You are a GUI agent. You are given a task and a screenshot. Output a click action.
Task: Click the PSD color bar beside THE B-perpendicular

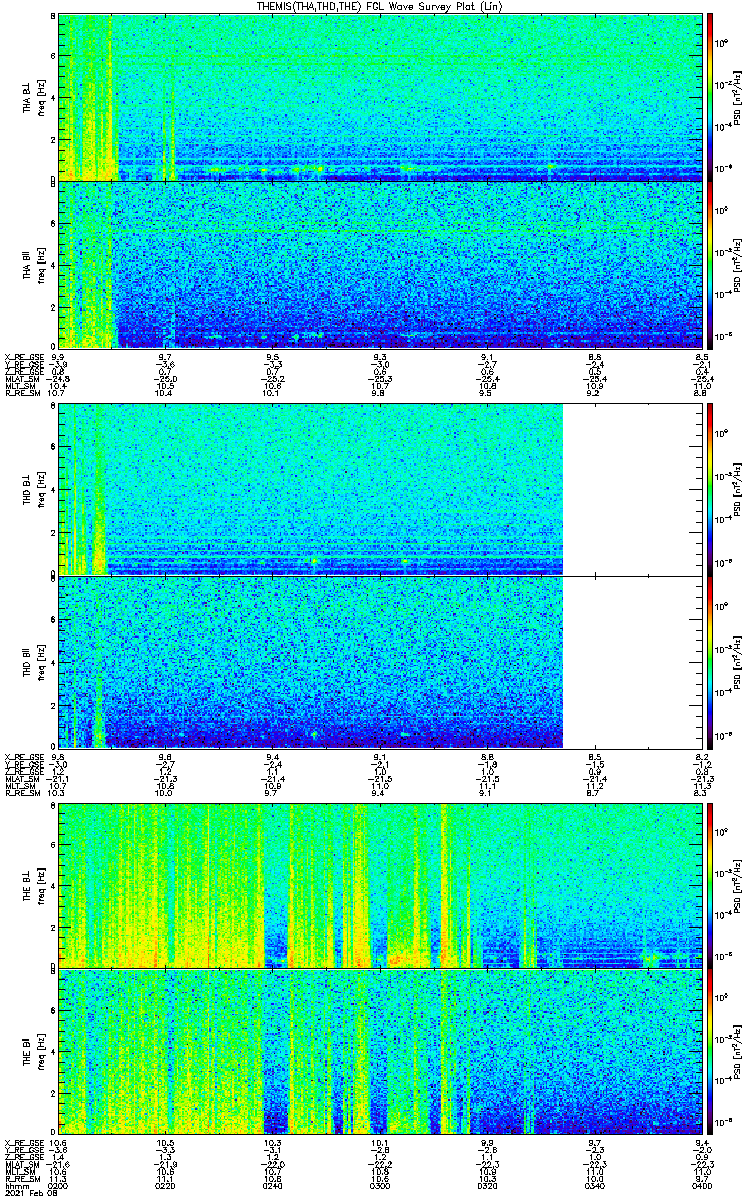click(710, 885)
